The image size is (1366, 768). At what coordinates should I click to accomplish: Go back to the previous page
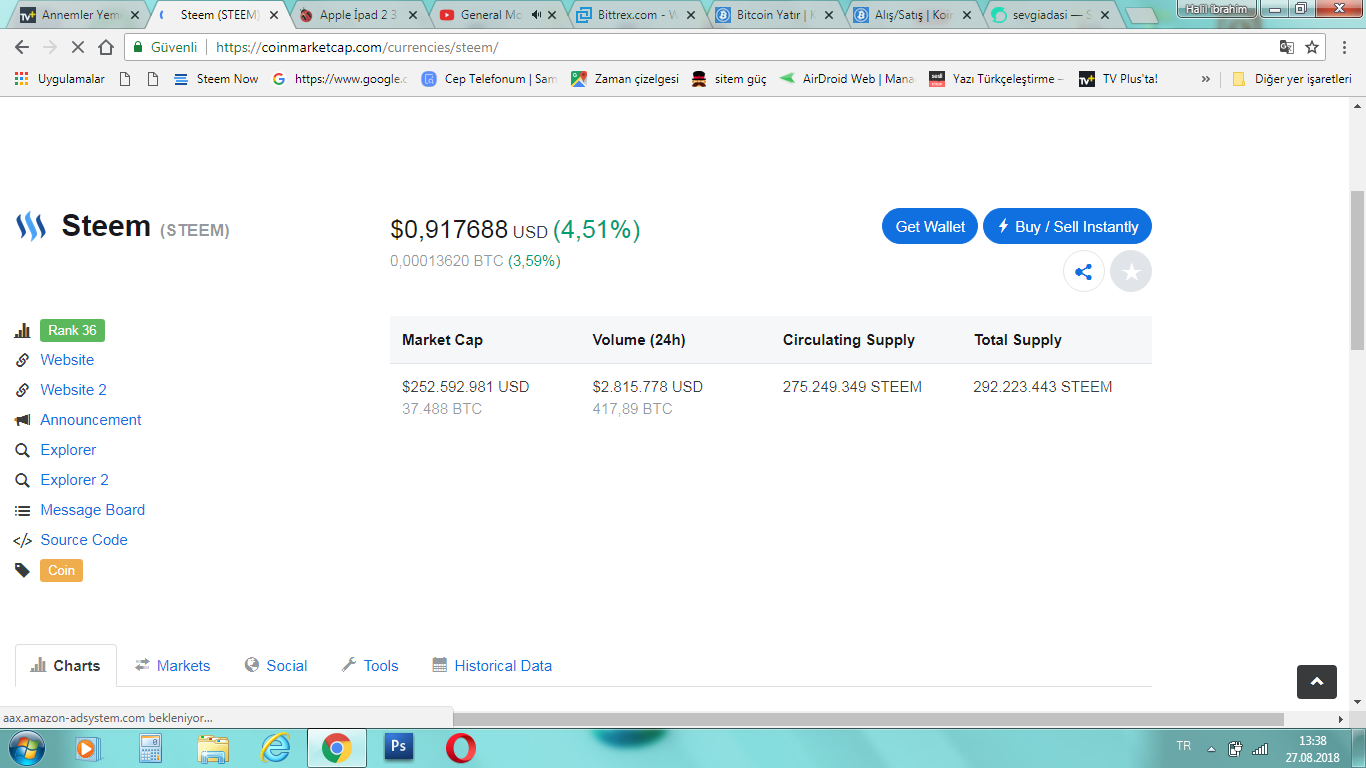click(x=23, y=47)
